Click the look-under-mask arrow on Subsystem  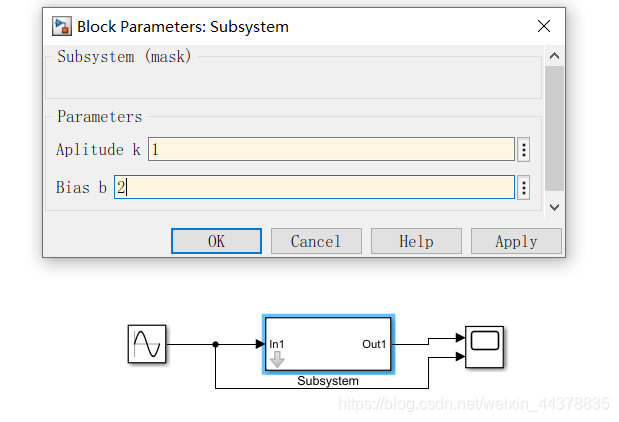277,360
